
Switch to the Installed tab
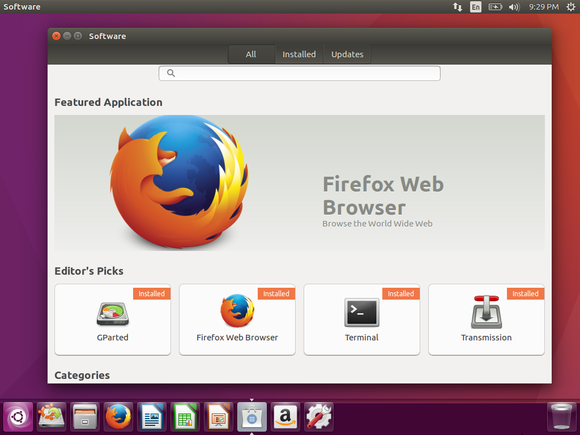(299, 54)
